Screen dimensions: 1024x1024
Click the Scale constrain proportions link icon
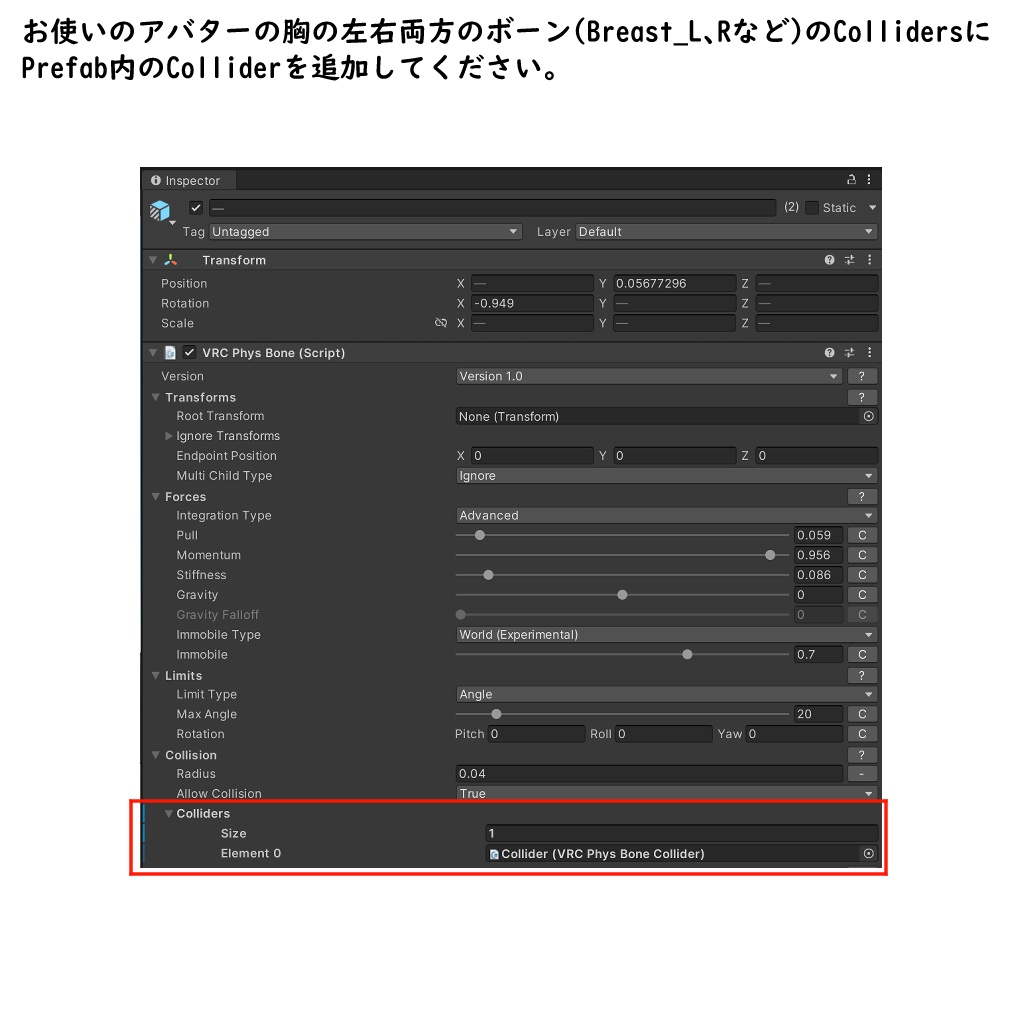pyautogui.click(x=441, y=323)
